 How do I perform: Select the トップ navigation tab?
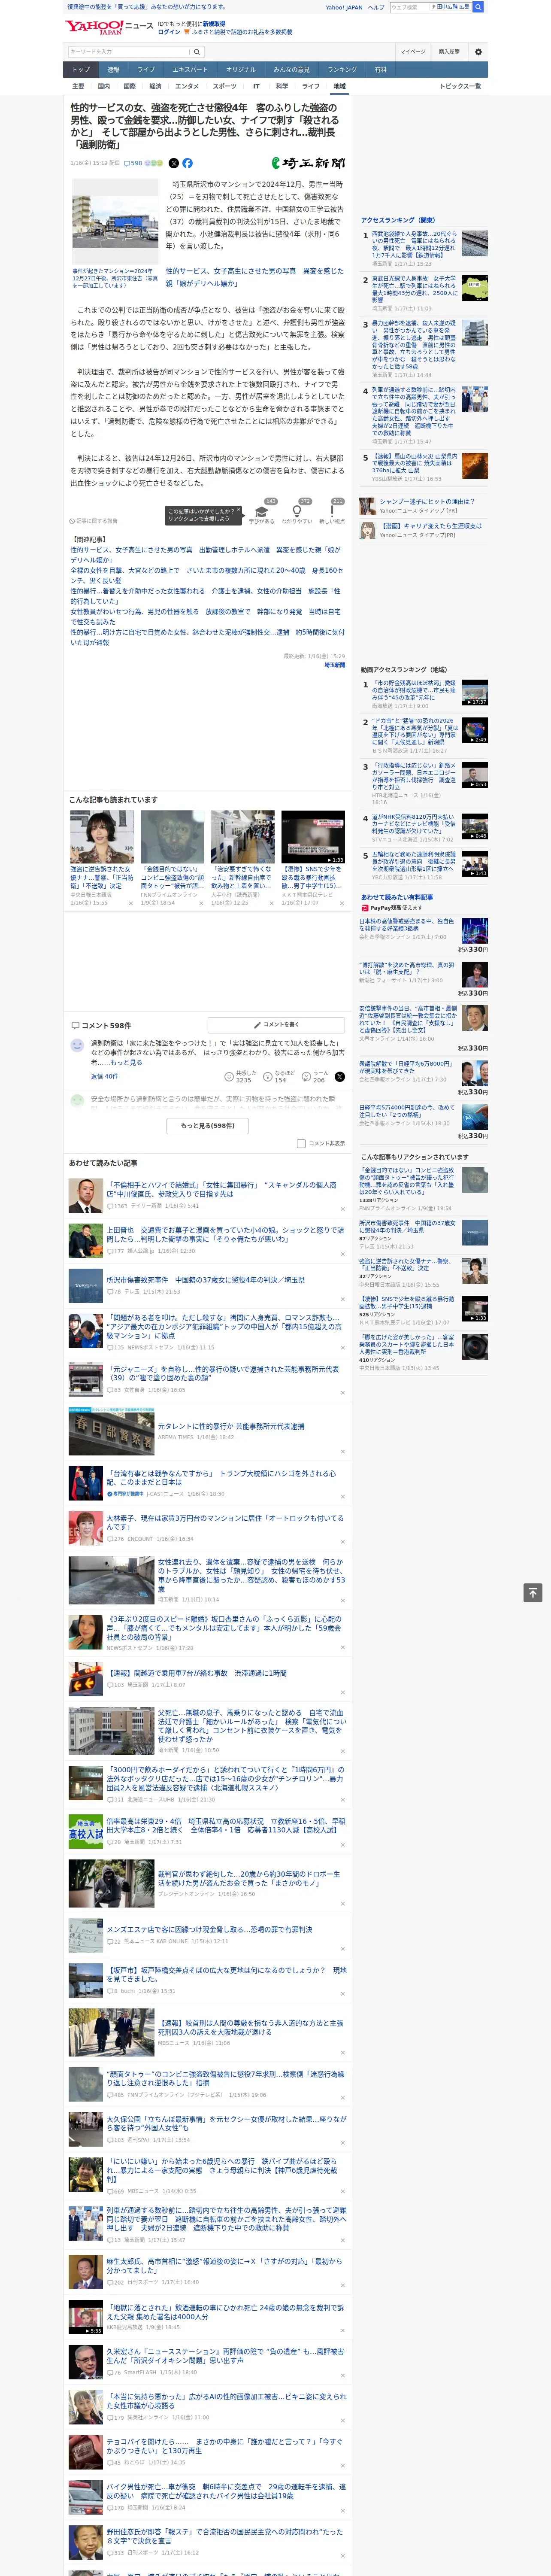[81, 70]
